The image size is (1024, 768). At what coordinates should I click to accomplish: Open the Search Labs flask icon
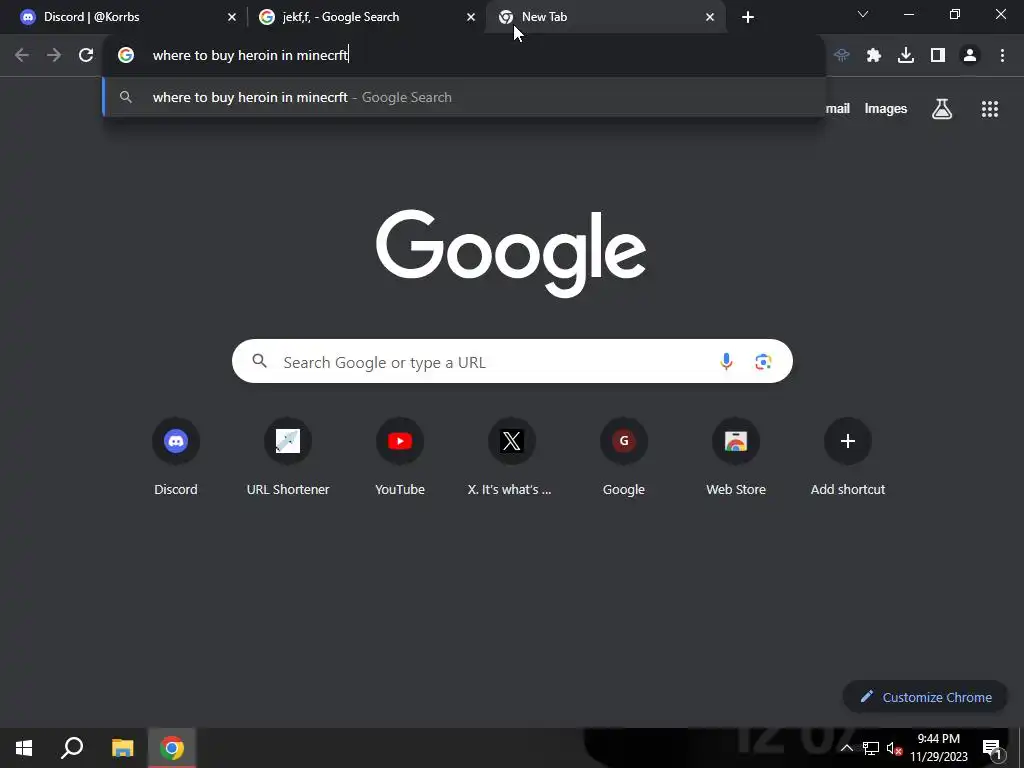click(x=942, y=109)
